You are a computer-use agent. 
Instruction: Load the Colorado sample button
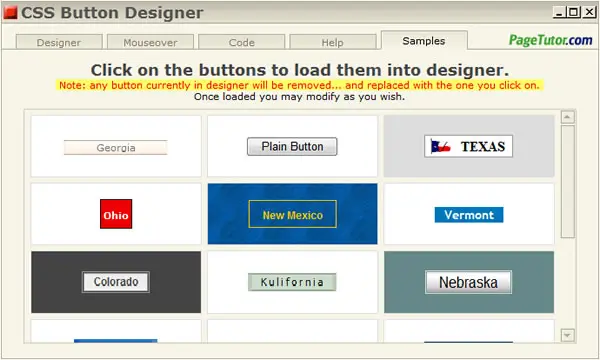(x=116, y=282)
